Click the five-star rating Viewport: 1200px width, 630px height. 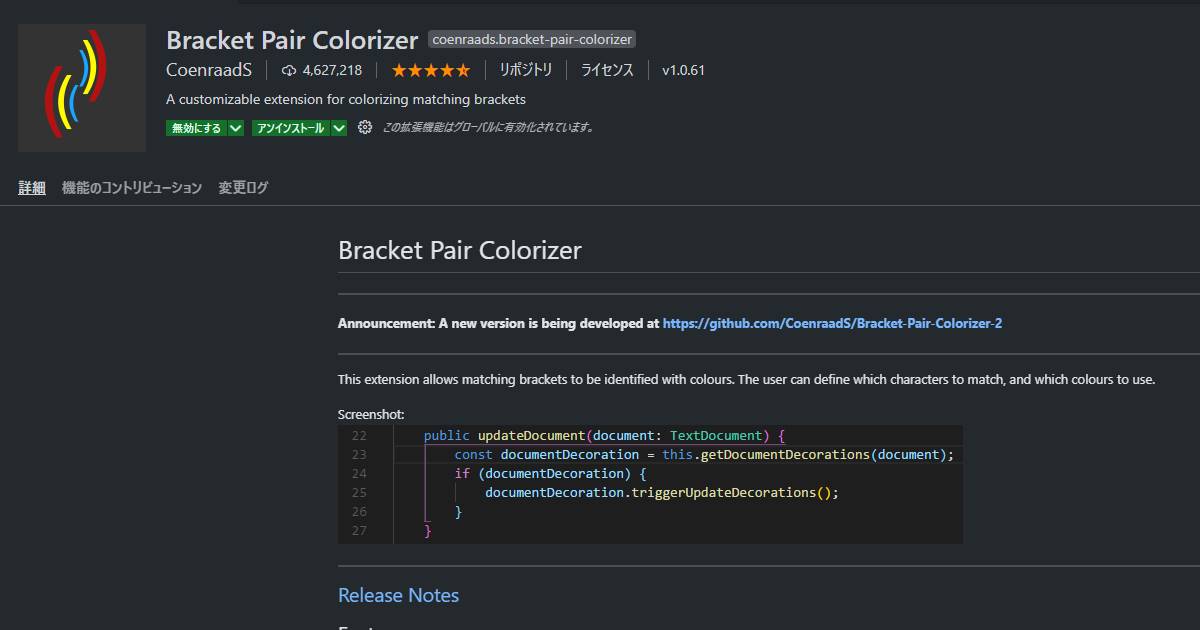pos(430,70)
